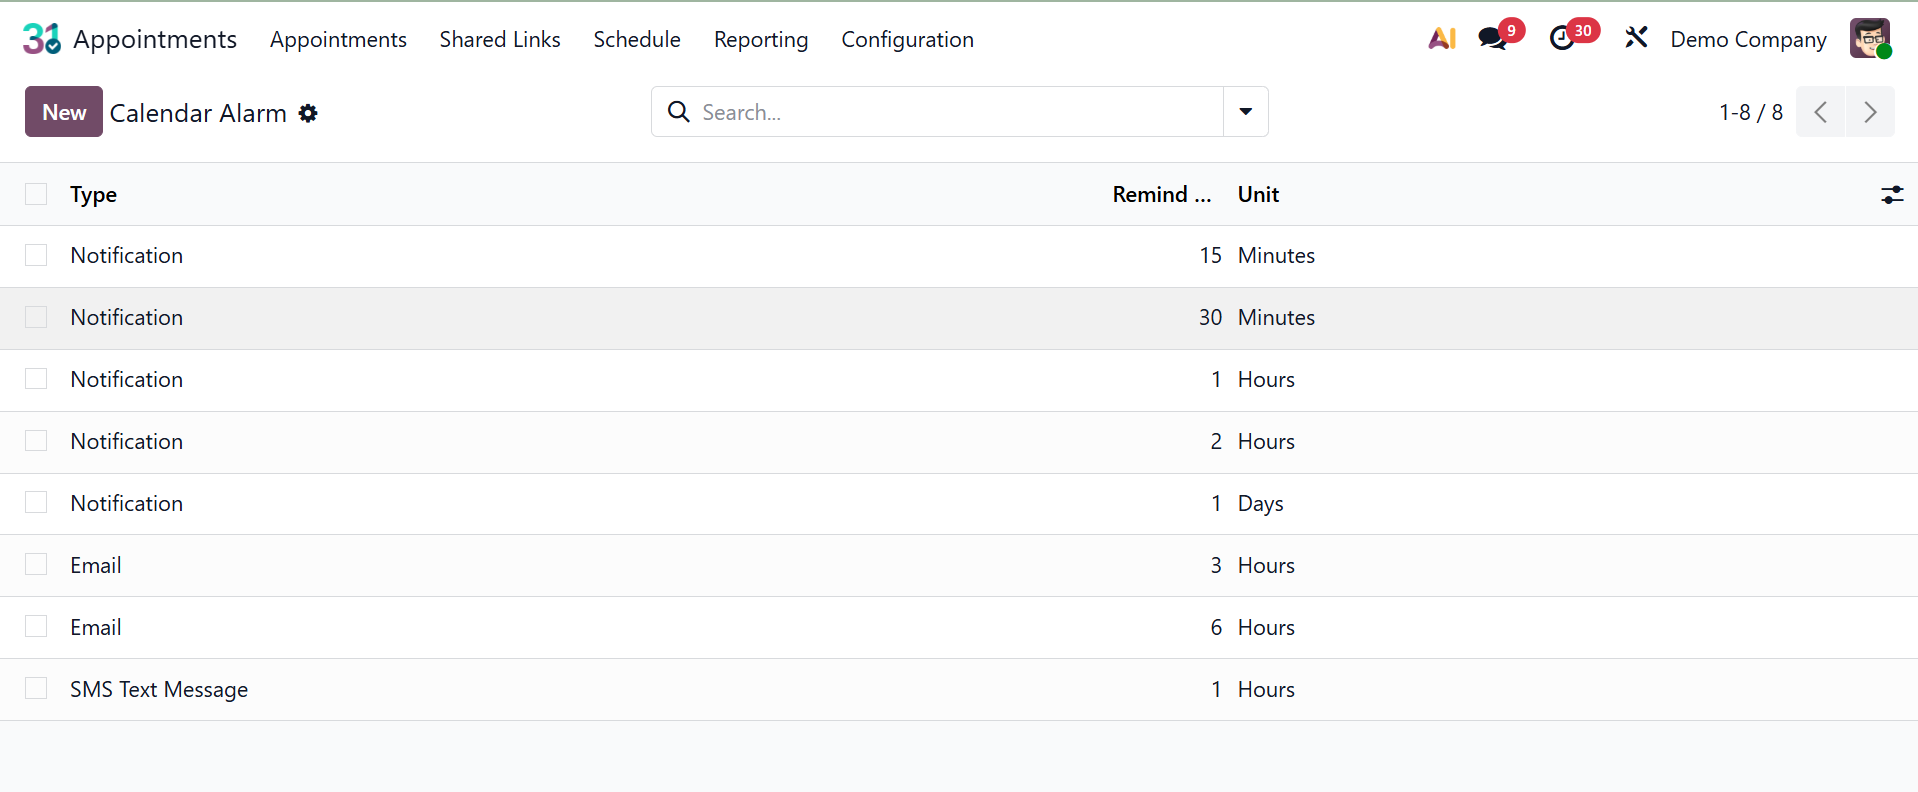The image size is (1918, 792).
Task: Open optional columns adjust icon
Action: [1891, 195]
